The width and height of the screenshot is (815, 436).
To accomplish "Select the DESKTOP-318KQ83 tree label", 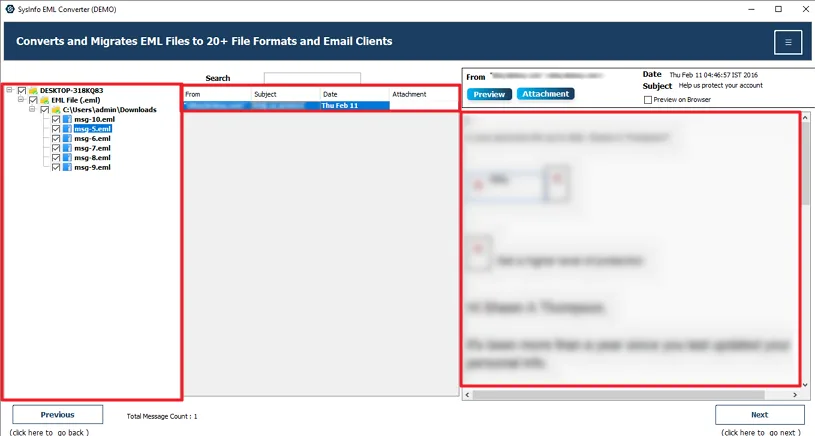I will coord(71,90).
